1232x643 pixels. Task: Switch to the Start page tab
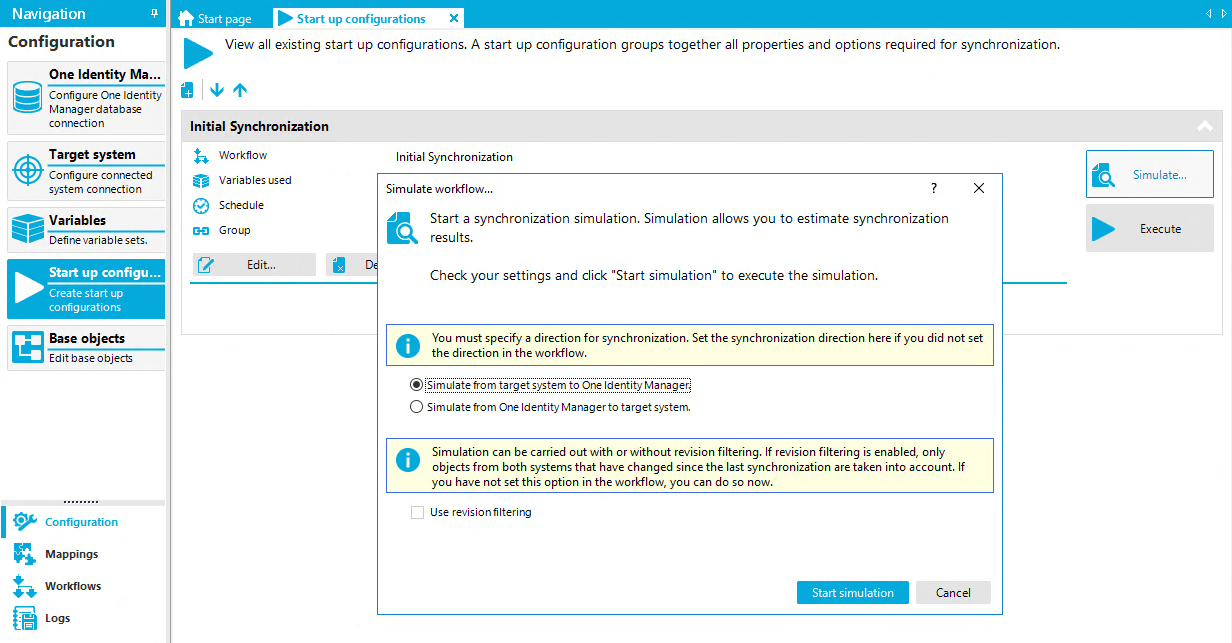215,18
